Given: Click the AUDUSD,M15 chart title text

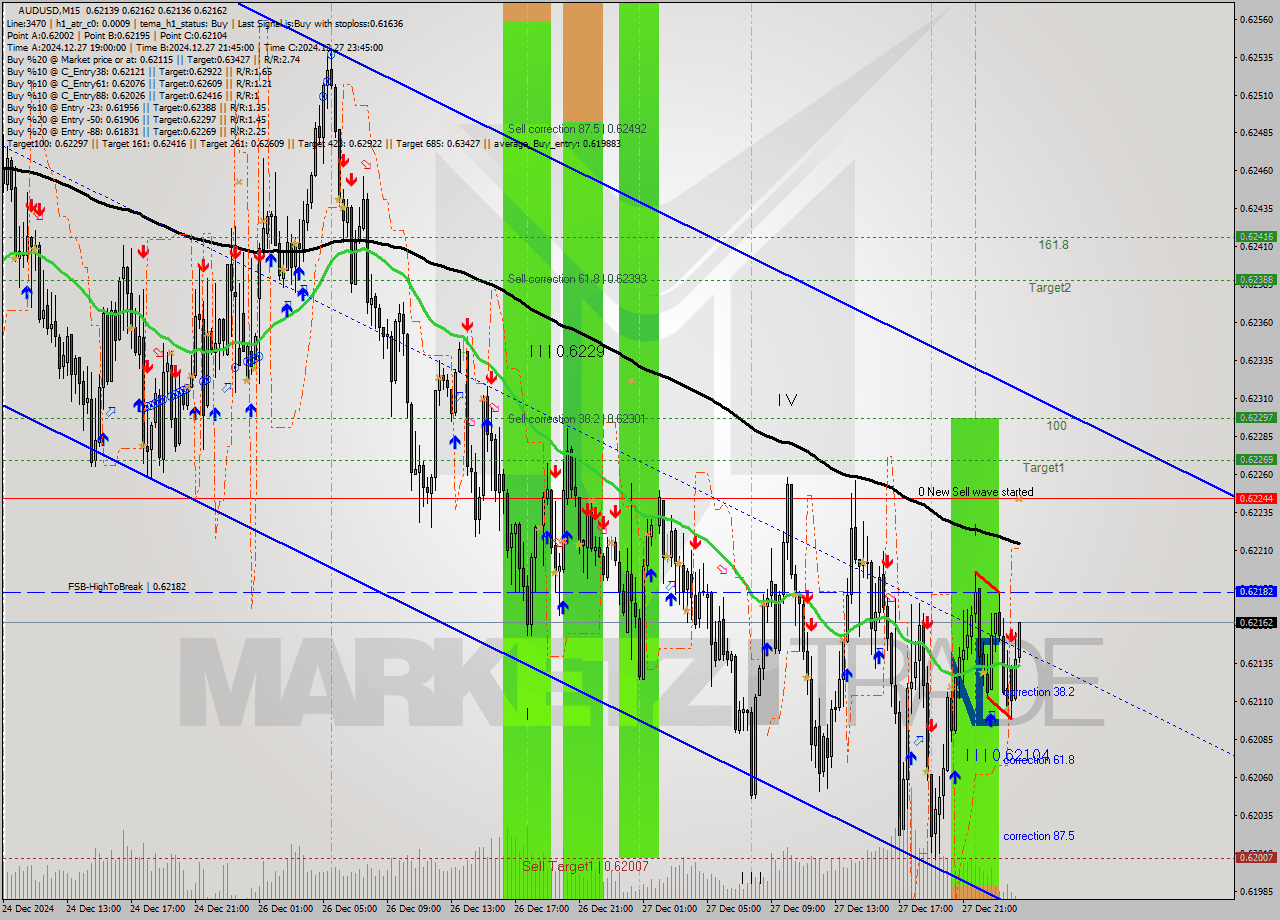Looking at the screenshot, I should coord(51,10).
